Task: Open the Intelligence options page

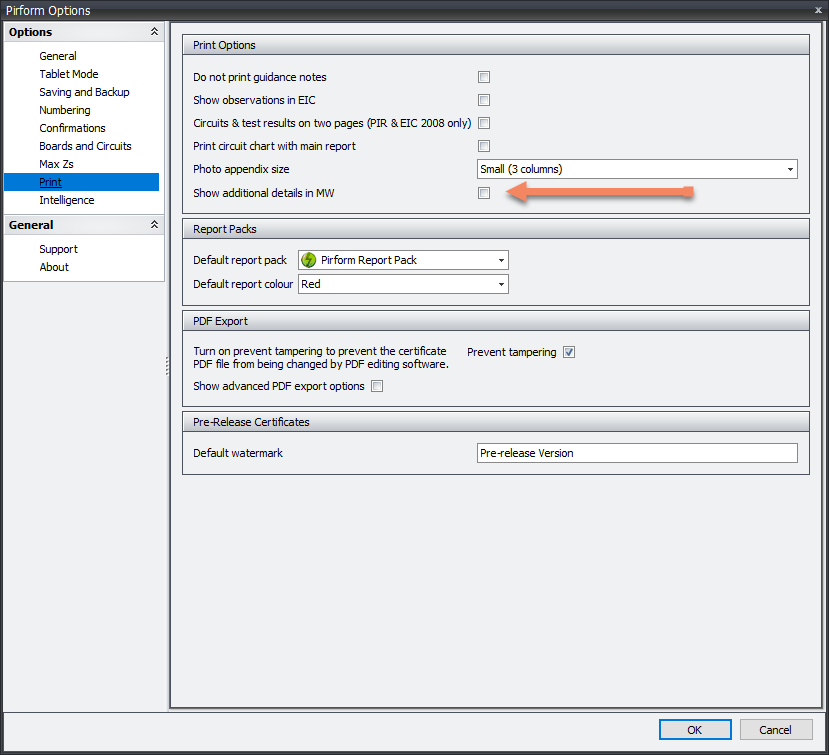Action: point(67,200)
